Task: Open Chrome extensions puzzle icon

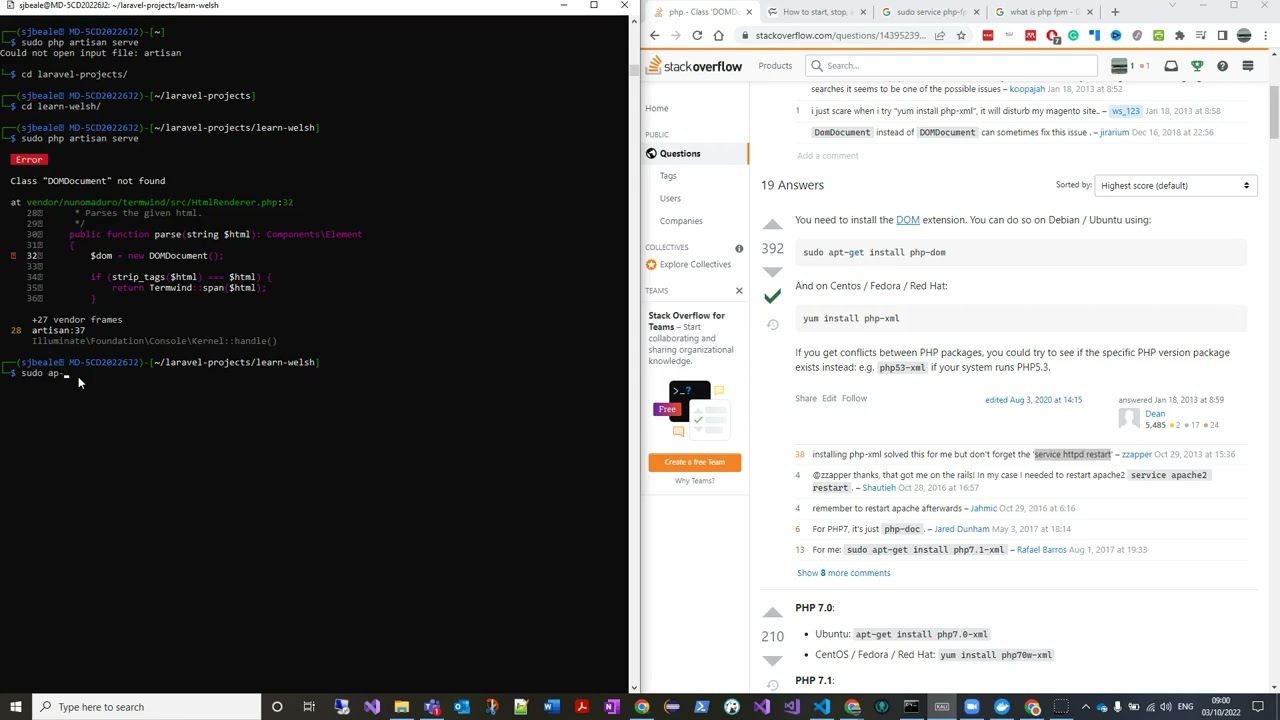Action: [x=1180, y=36]
